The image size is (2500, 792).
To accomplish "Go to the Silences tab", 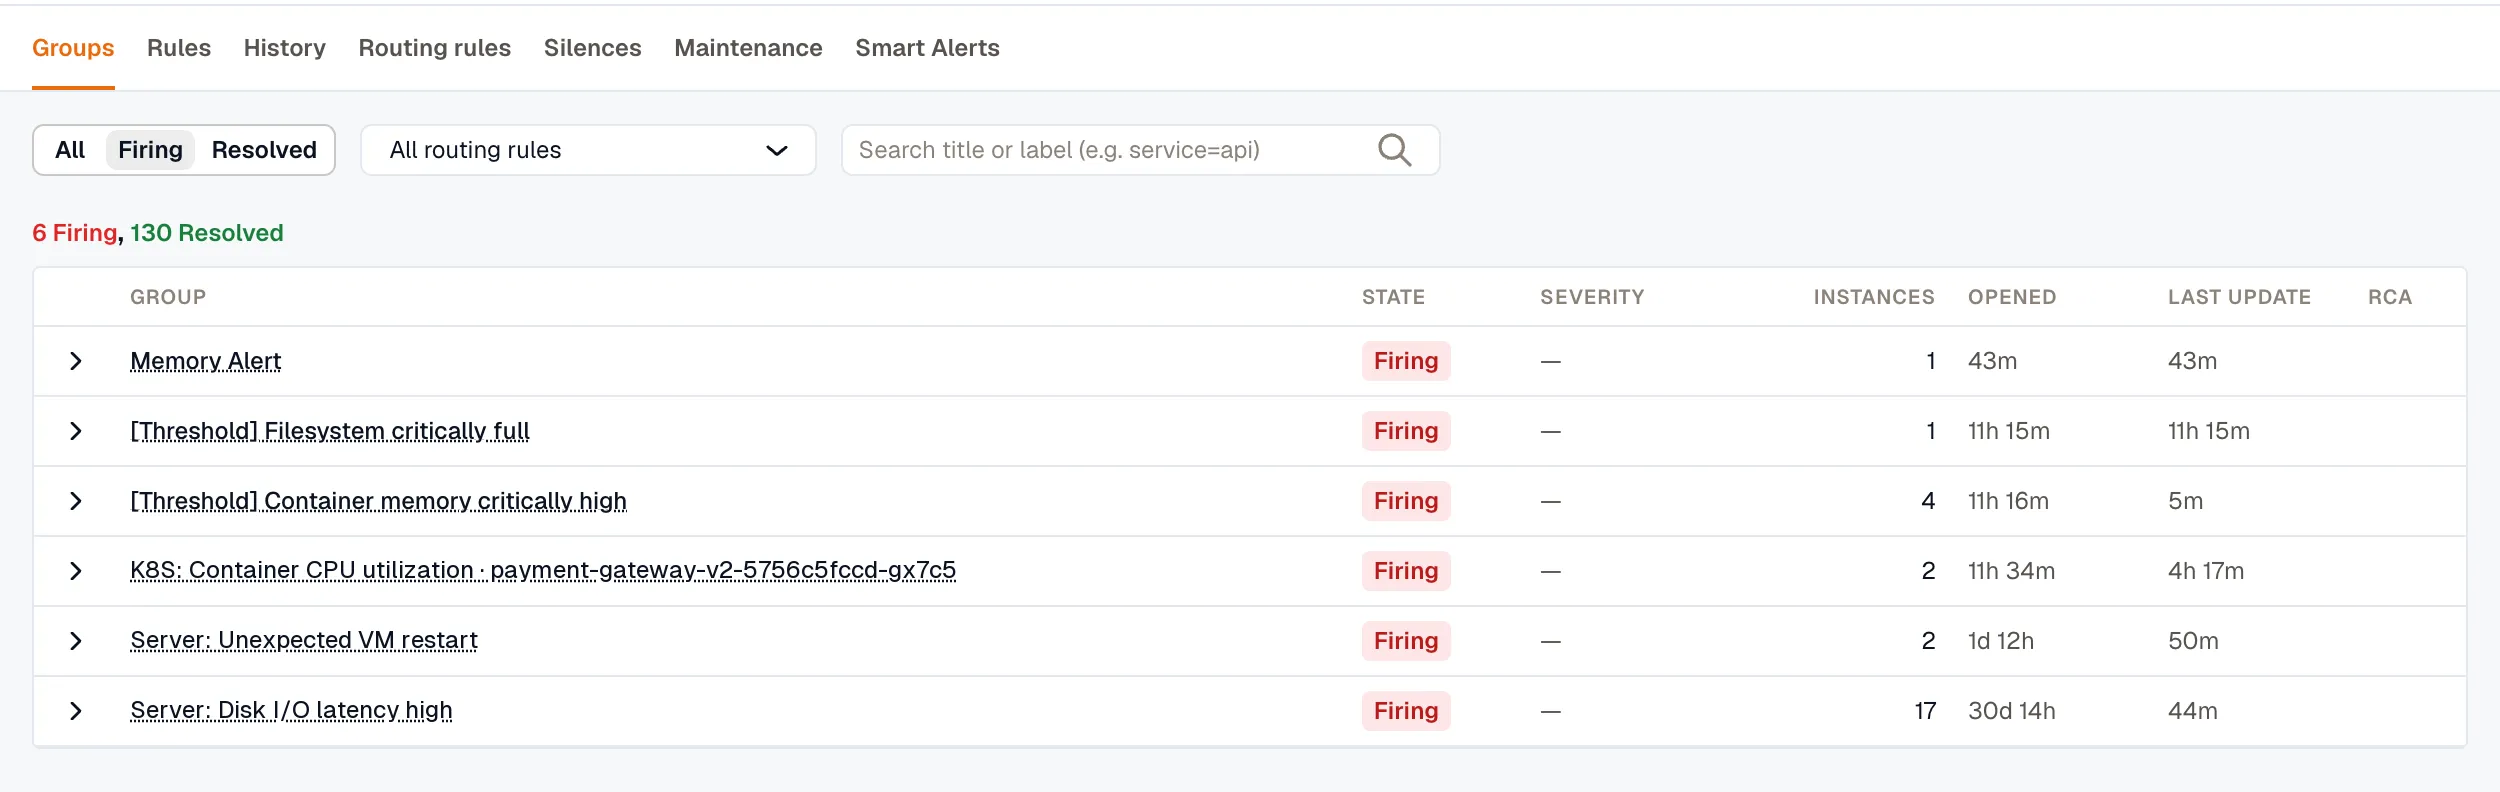I will (x=593, y=48).
